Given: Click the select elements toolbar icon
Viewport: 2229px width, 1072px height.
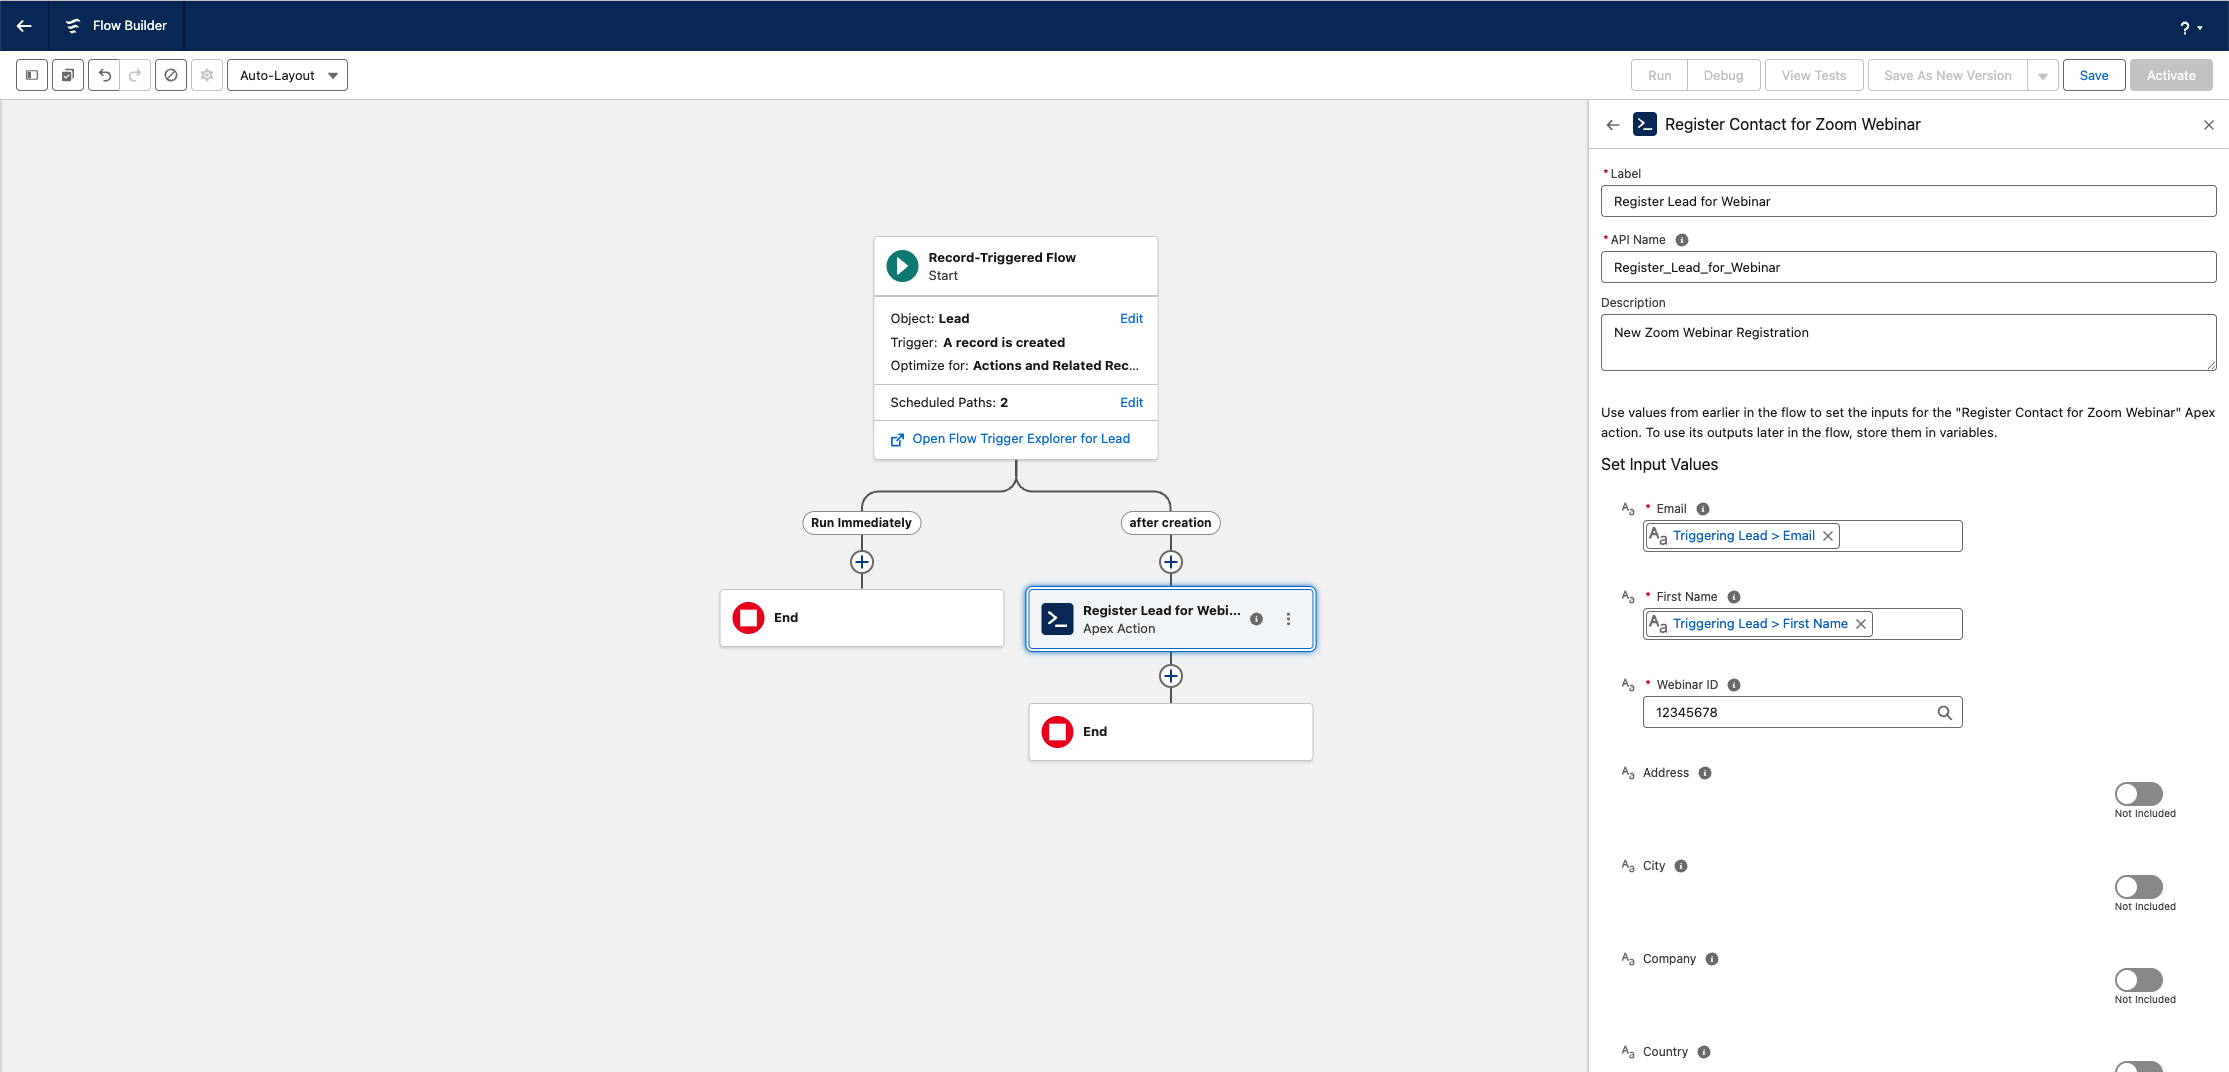Looking at the screenshot, I should 68,75.
